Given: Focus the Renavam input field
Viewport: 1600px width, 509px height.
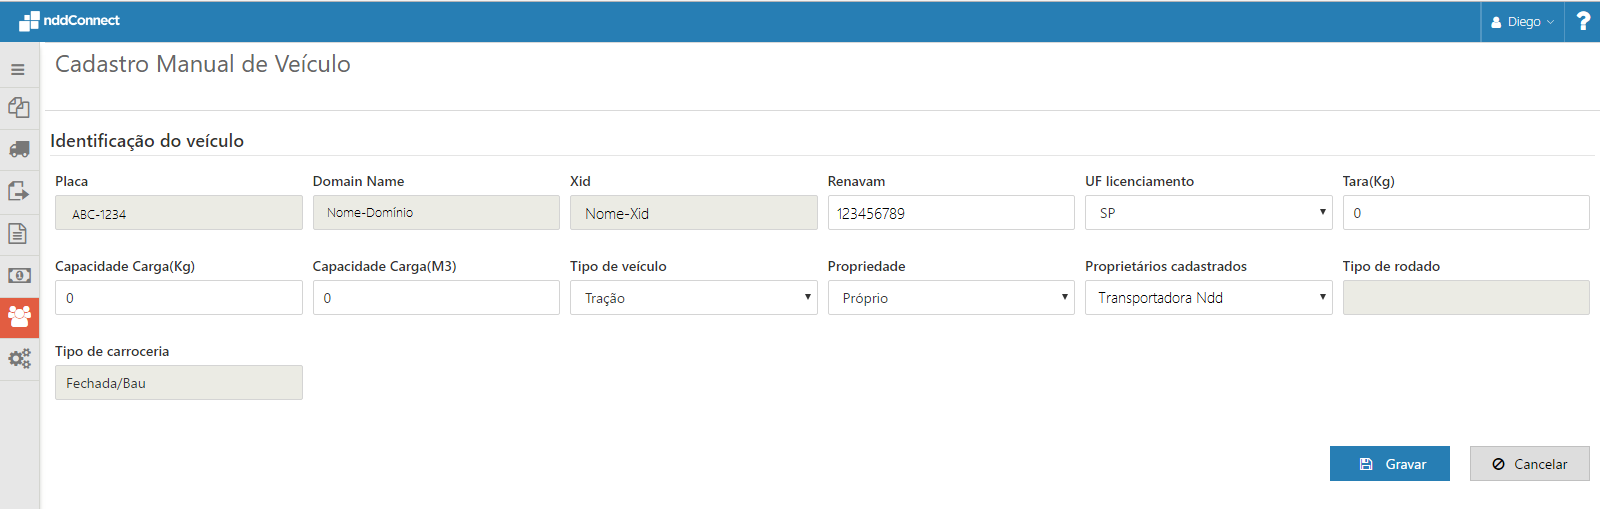Looking at the screenshot, I should pyautogui.click(x=950, y=213).
